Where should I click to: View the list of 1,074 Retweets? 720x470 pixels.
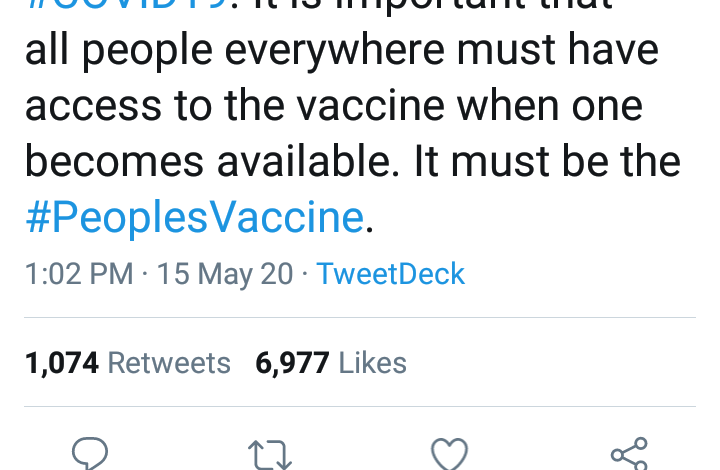(x=128, y=362)
